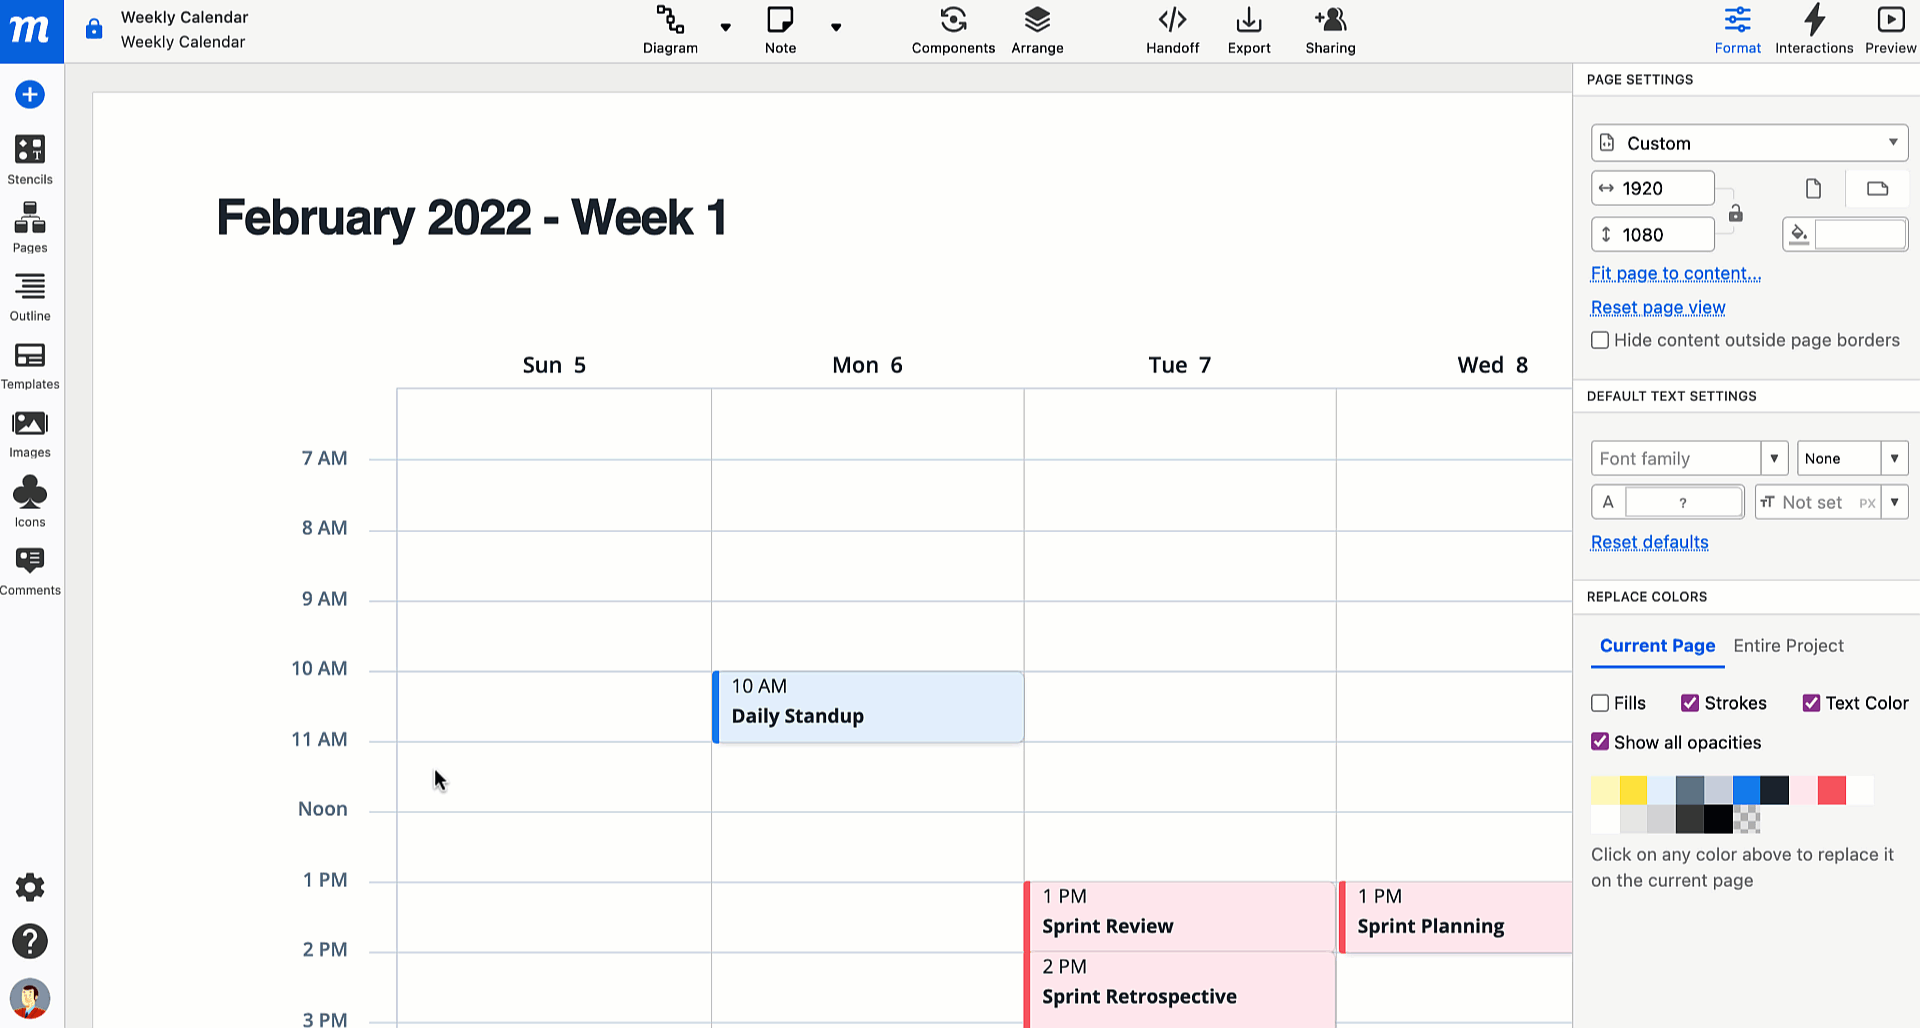
Task: Switch to the Entire Project tab
Action: [x=1788, y=646]
